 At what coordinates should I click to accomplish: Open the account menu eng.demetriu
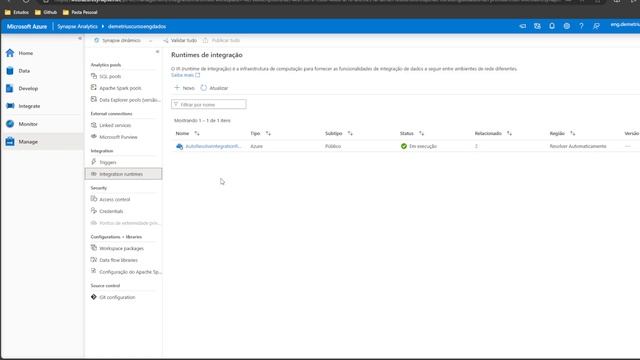[x=625, y=25]
